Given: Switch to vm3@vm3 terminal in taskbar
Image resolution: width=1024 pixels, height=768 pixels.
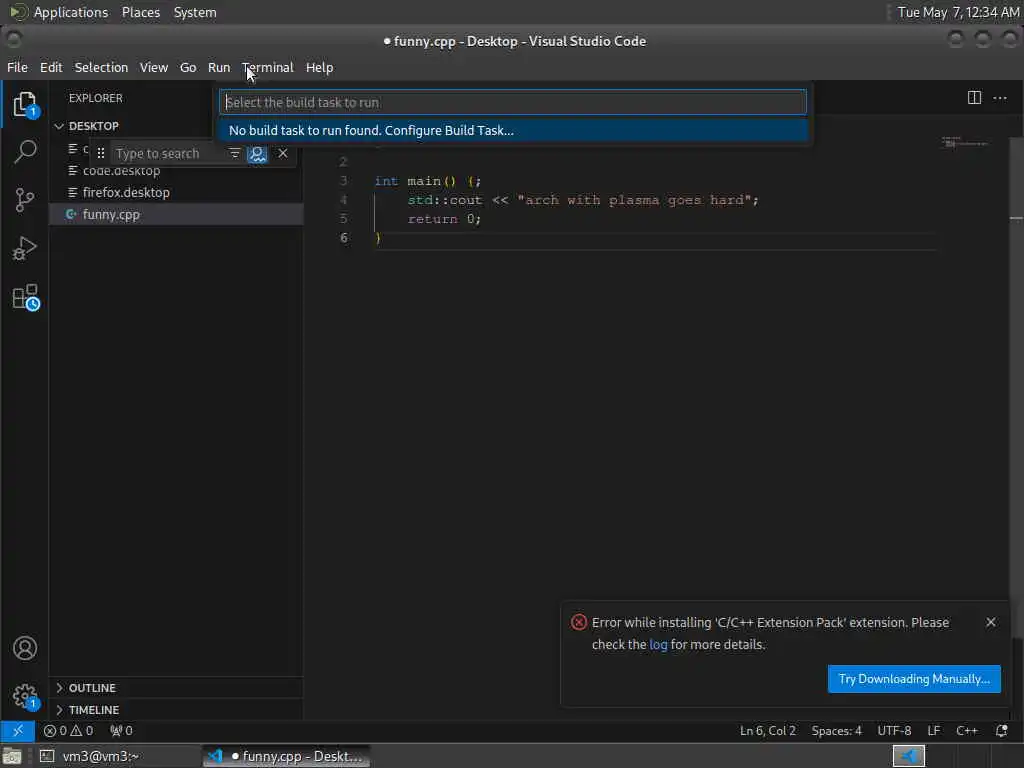Looking at the screenshot, I should [x=118, y=756].
